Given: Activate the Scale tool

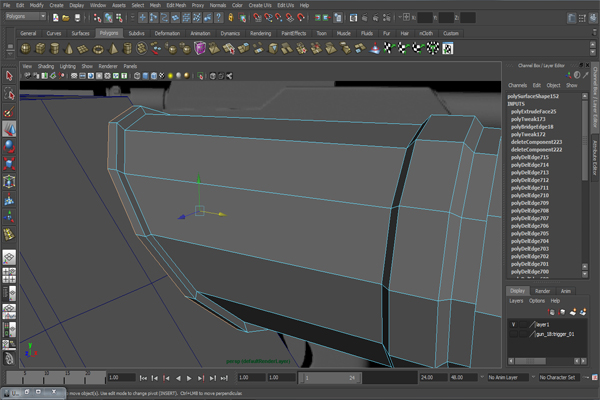Looking at the screenshot, I should tap(9, 164).
